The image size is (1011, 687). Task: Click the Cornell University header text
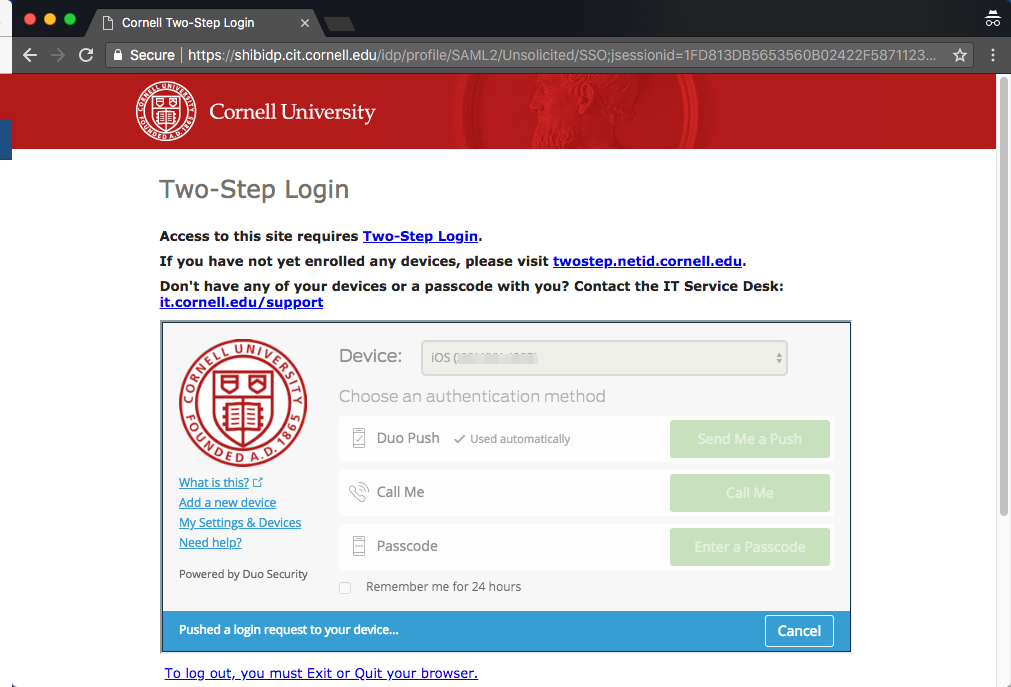(292, 112)
